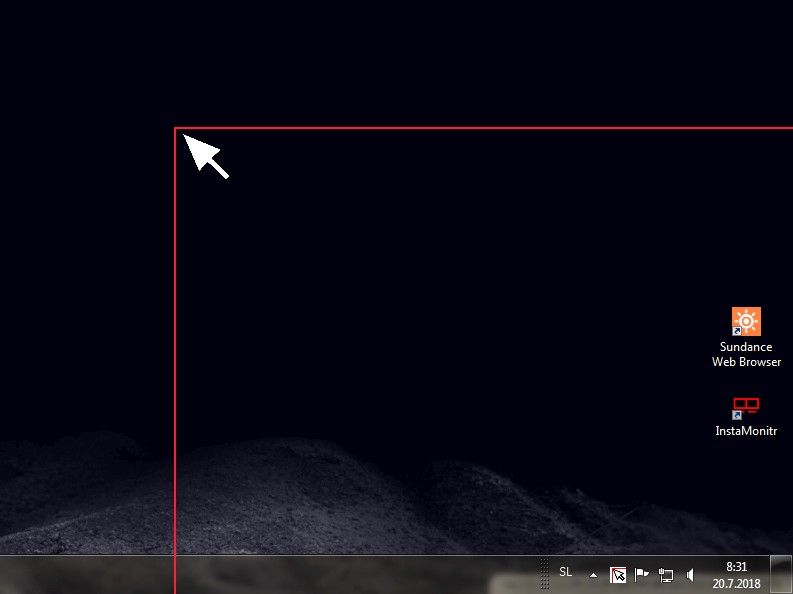Click the red rectangle's top edge line

pos(480,128)
